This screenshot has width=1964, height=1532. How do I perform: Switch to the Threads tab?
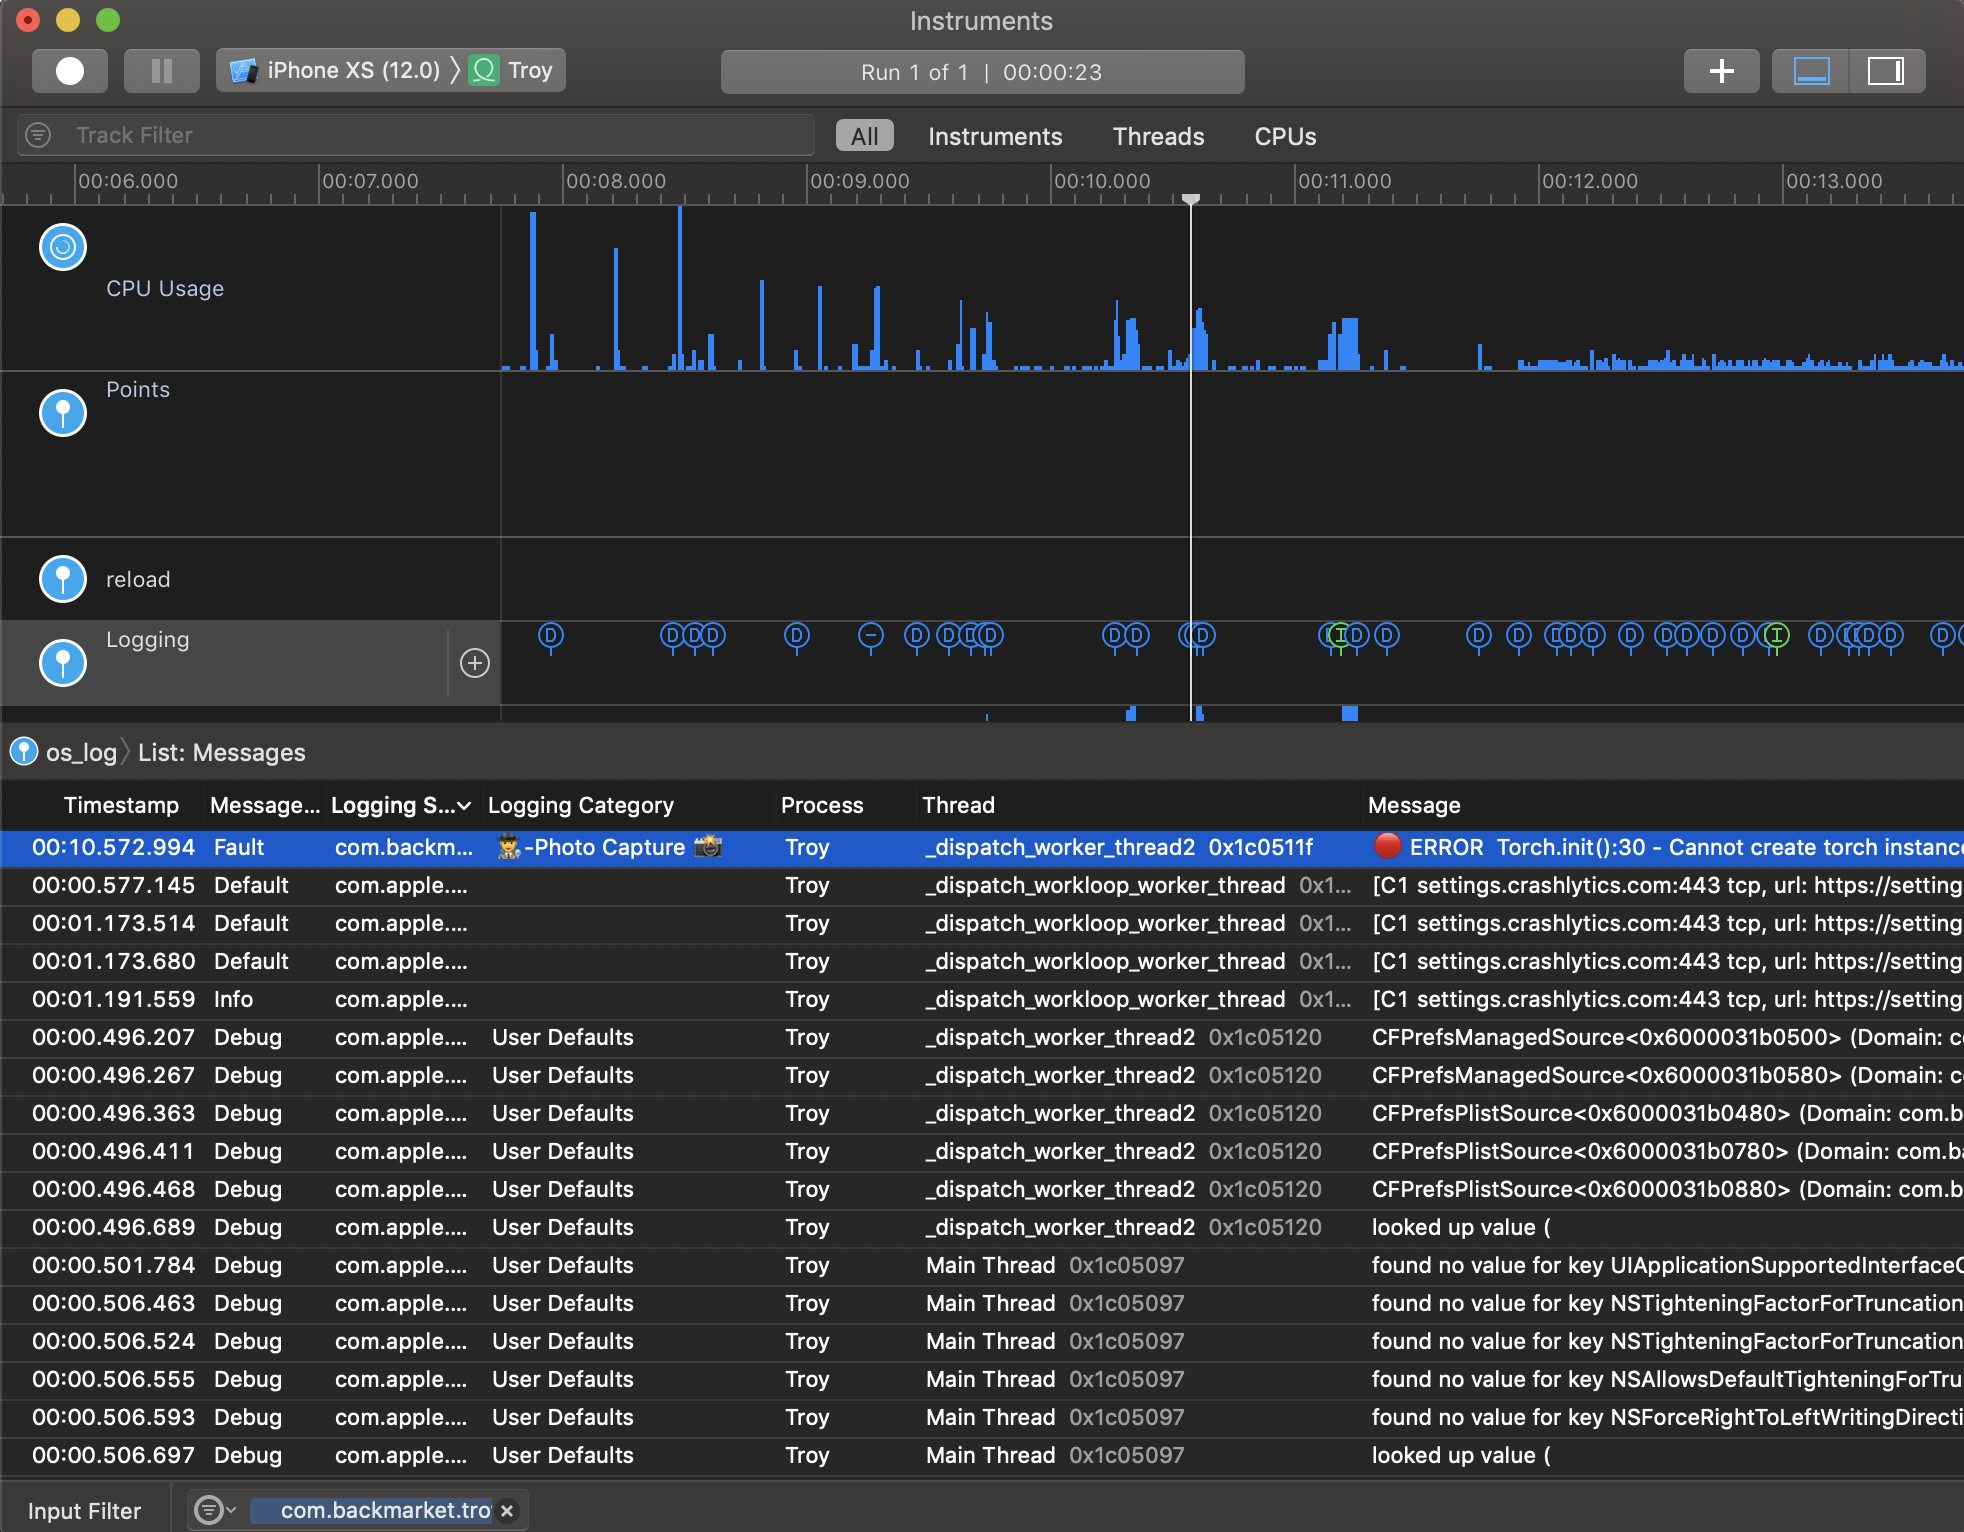tap(1158, 136)
